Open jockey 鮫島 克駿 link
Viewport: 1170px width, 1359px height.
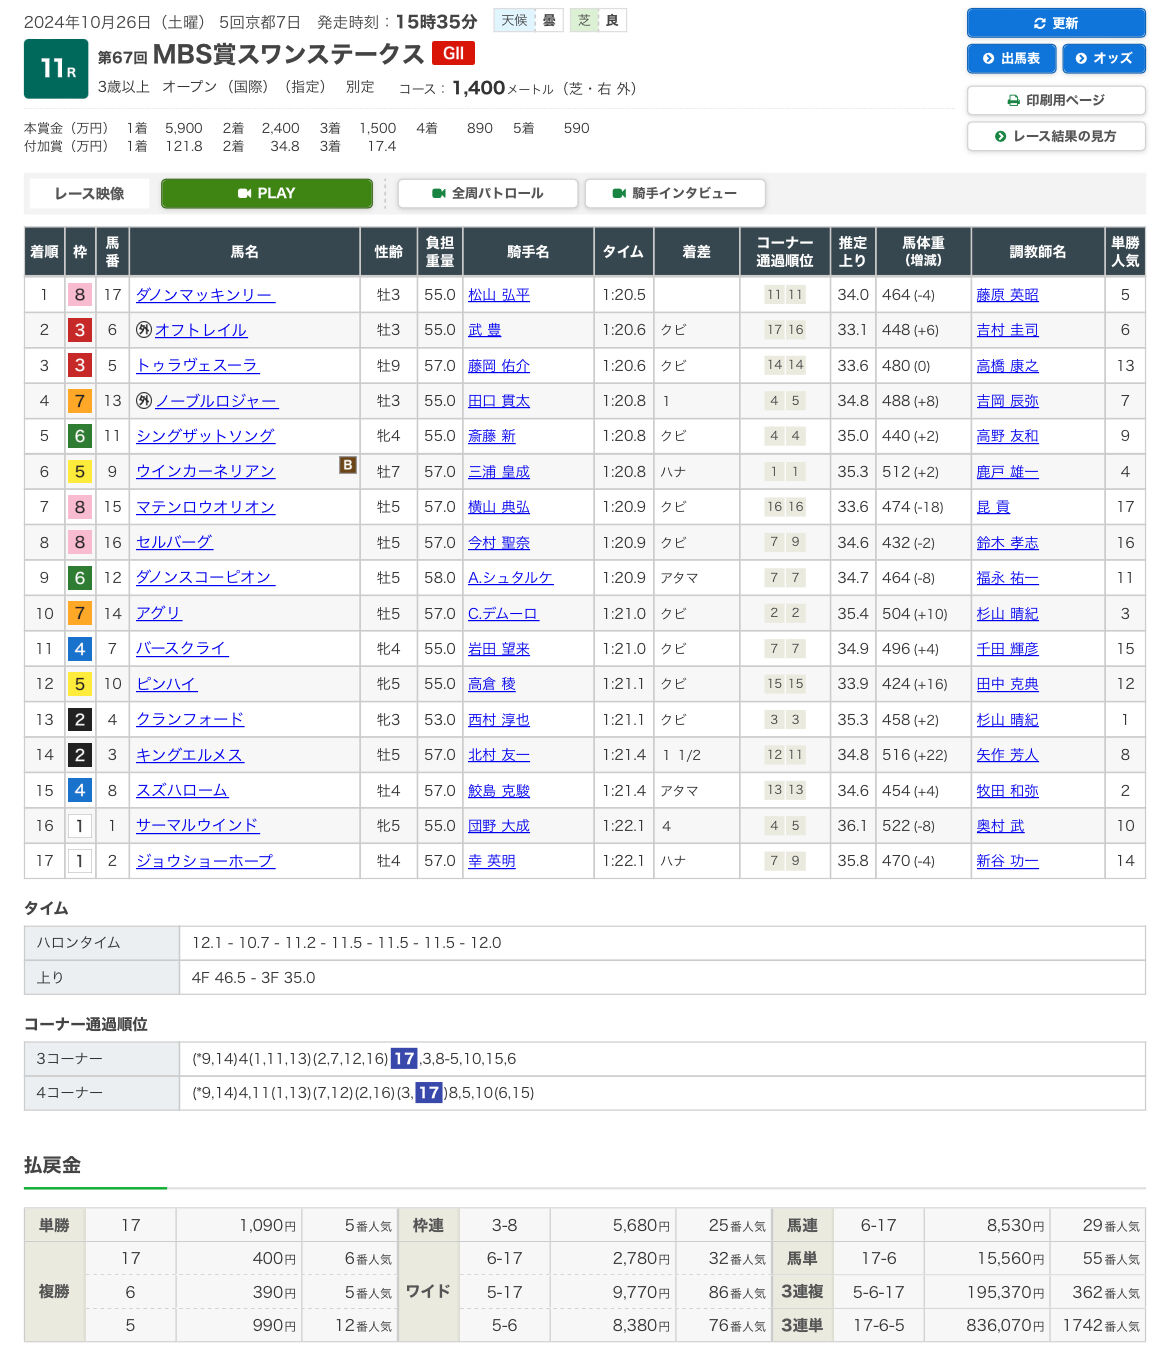tap(499, 791)
